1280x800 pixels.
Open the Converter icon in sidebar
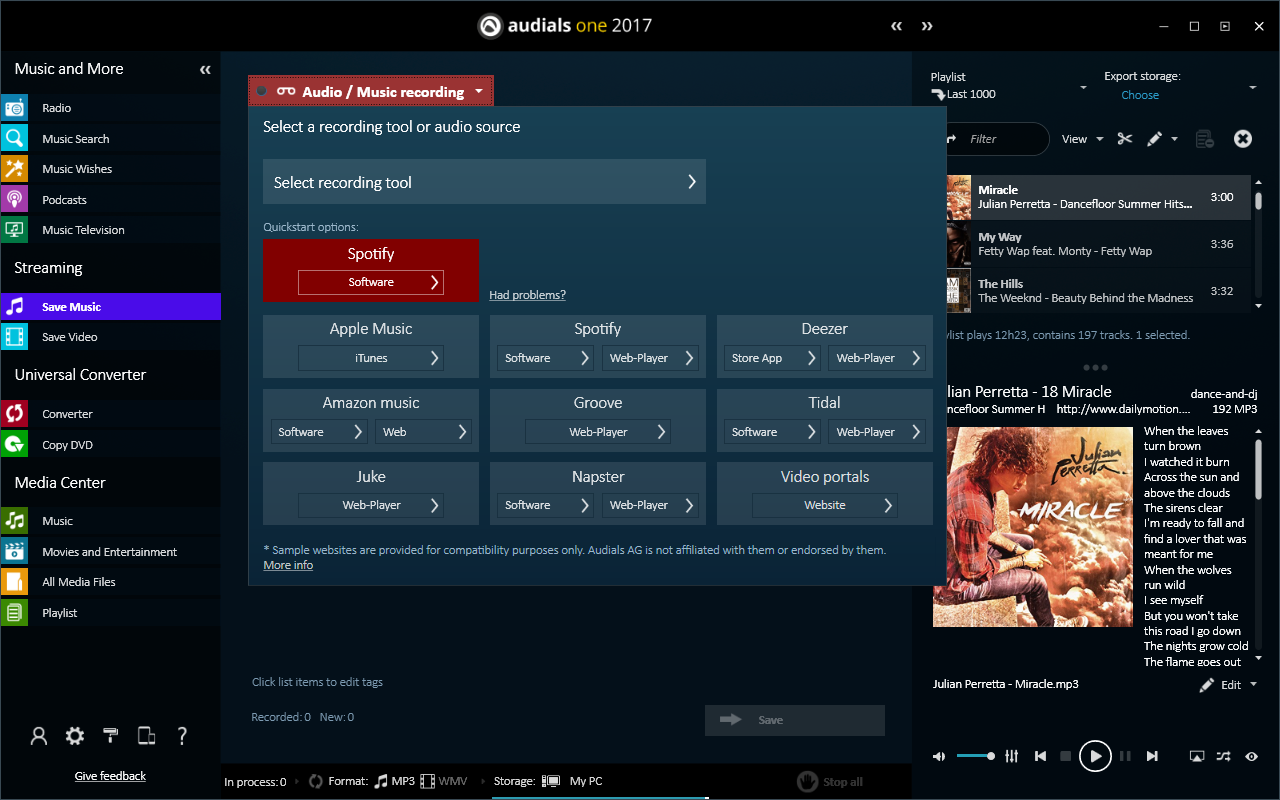pos(14,414)
